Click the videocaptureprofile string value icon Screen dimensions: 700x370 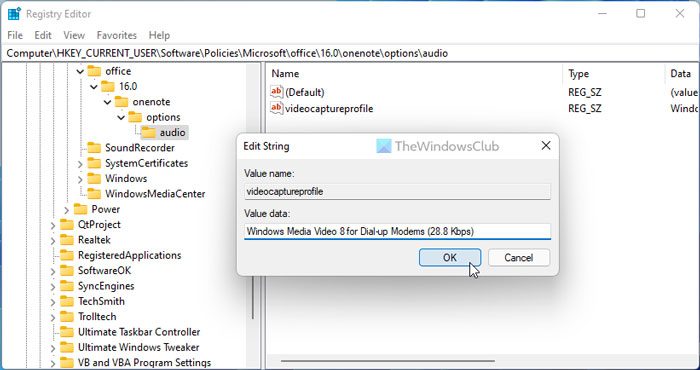(277, 108)
